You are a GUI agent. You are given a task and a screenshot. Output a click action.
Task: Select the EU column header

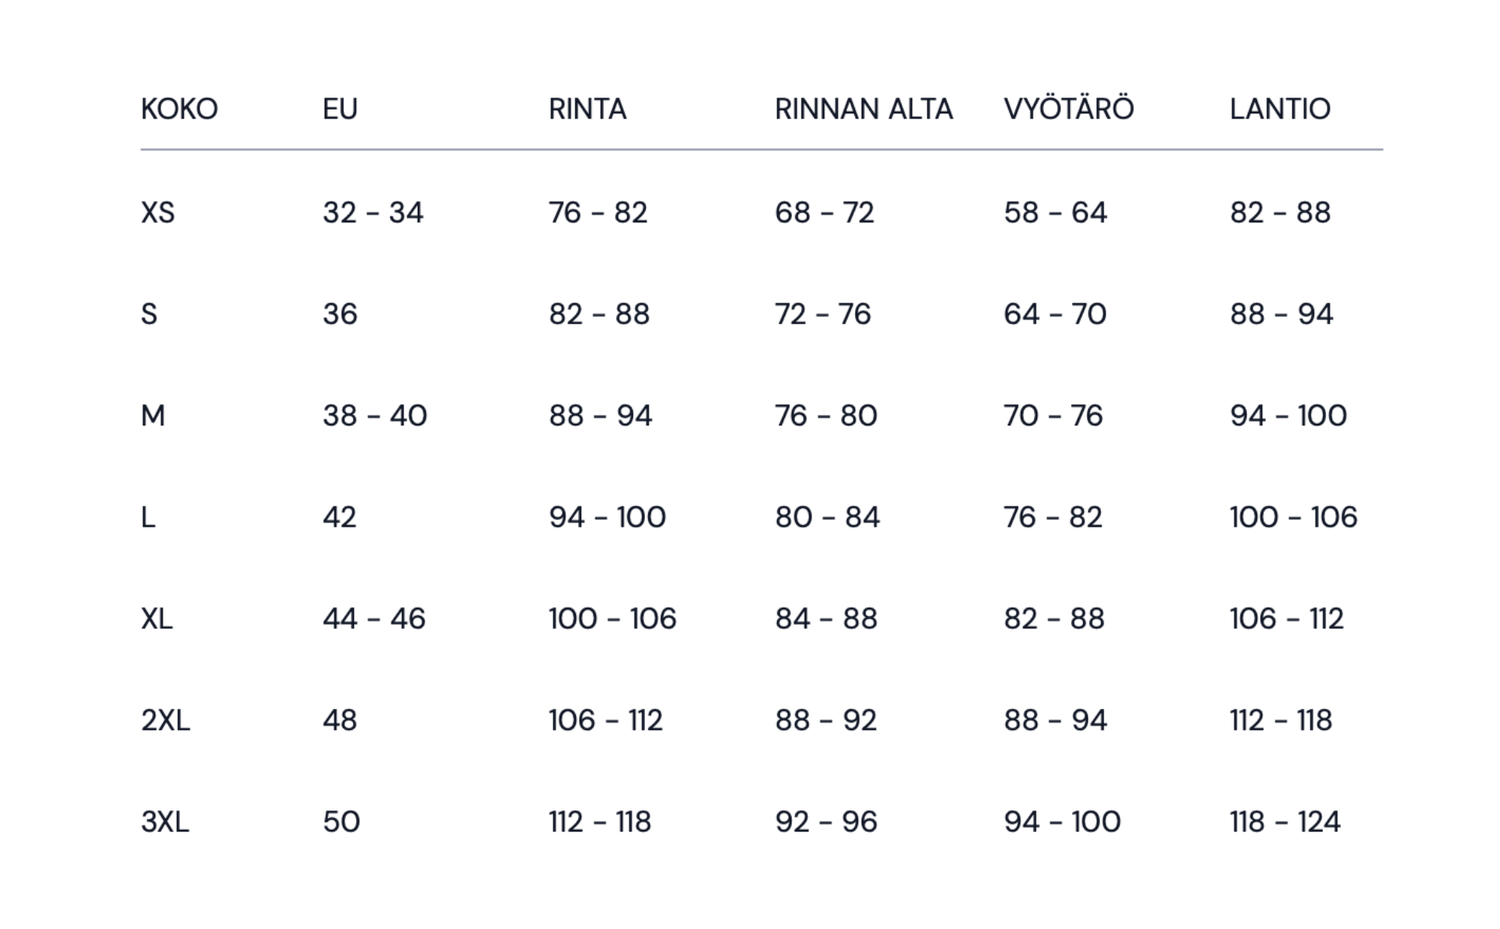(340, 109)
